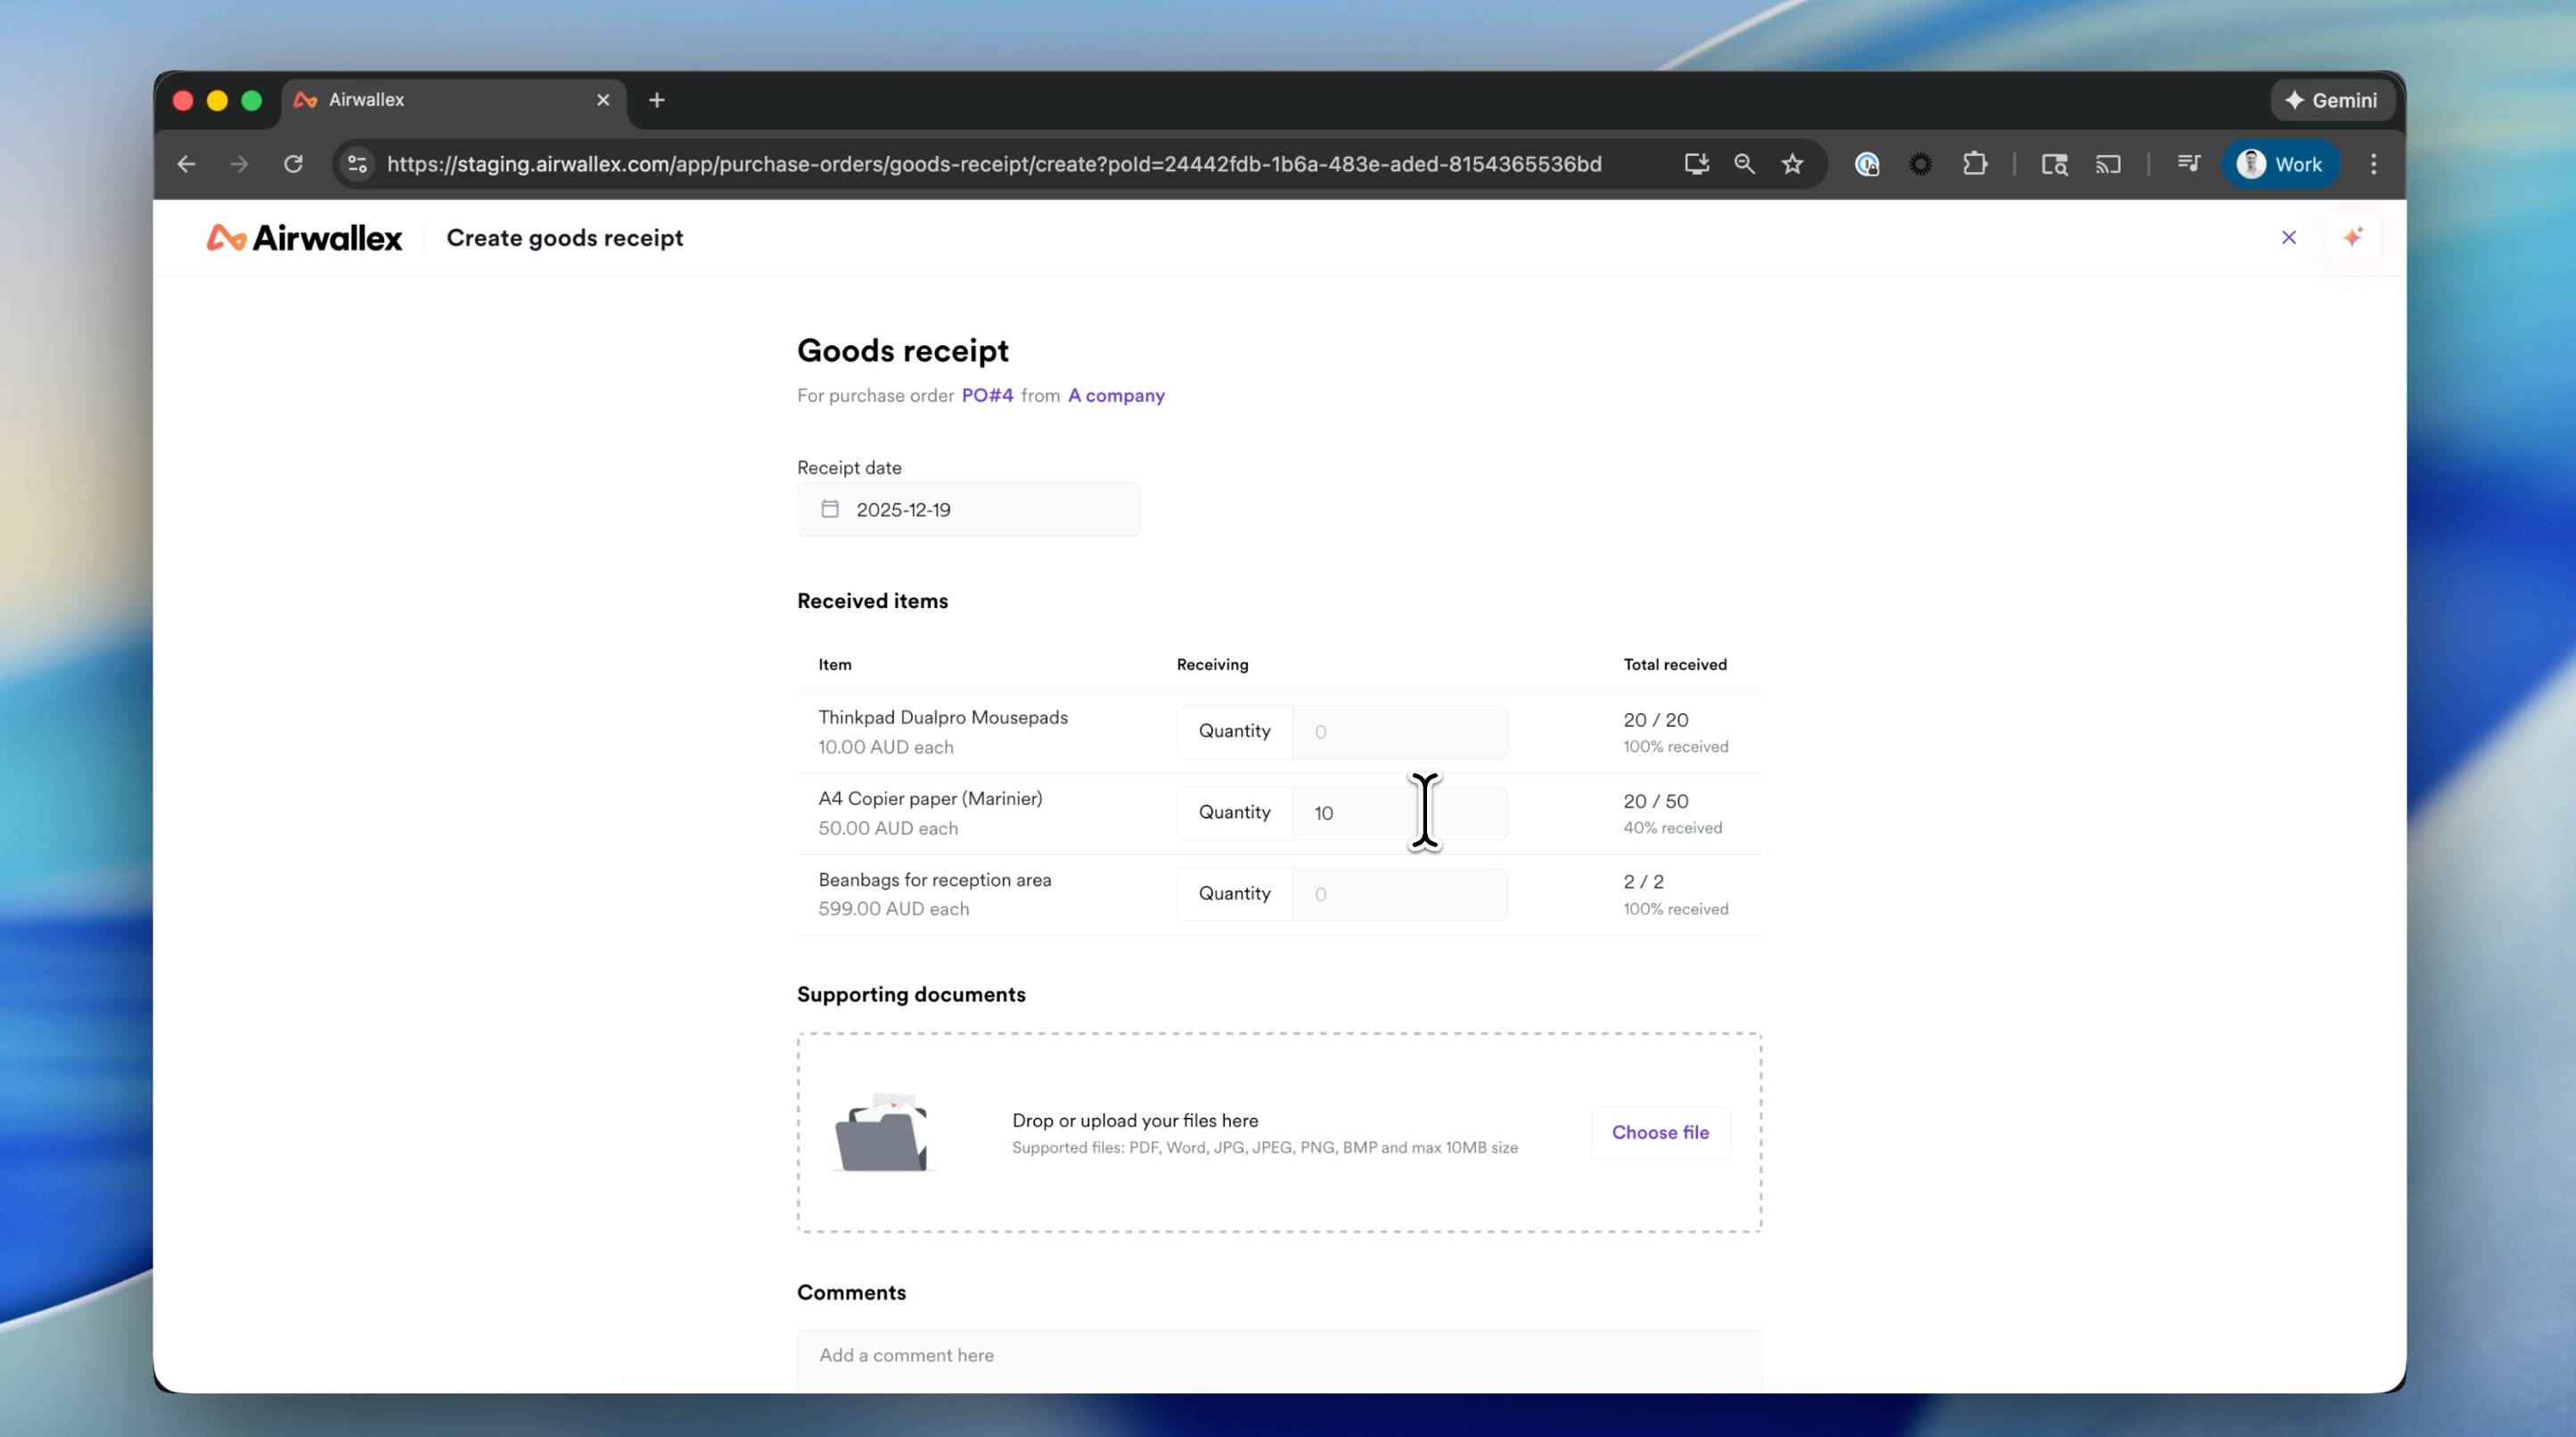This screenshot has width=2576, height=1437.
Task: Open the AI sparkle assistant button
Action: pos(2352,237)
